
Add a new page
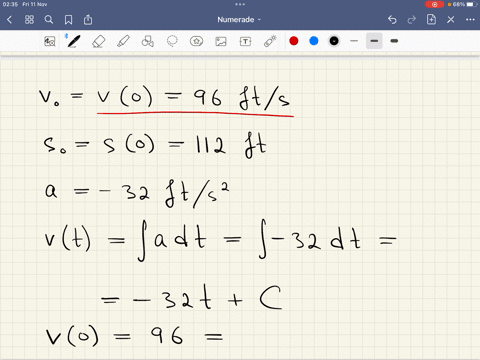[x=431, y=19]
